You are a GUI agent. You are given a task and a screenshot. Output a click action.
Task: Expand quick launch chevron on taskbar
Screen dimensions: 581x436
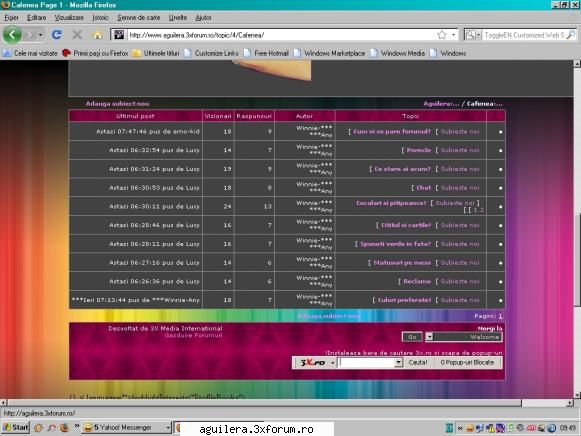[77, 426]
